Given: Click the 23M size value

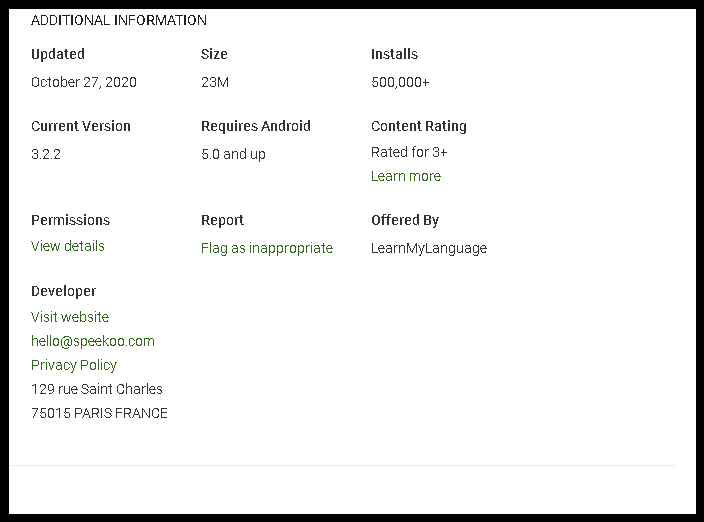Looking at the screenshot, I should click(x=215, y=82).
